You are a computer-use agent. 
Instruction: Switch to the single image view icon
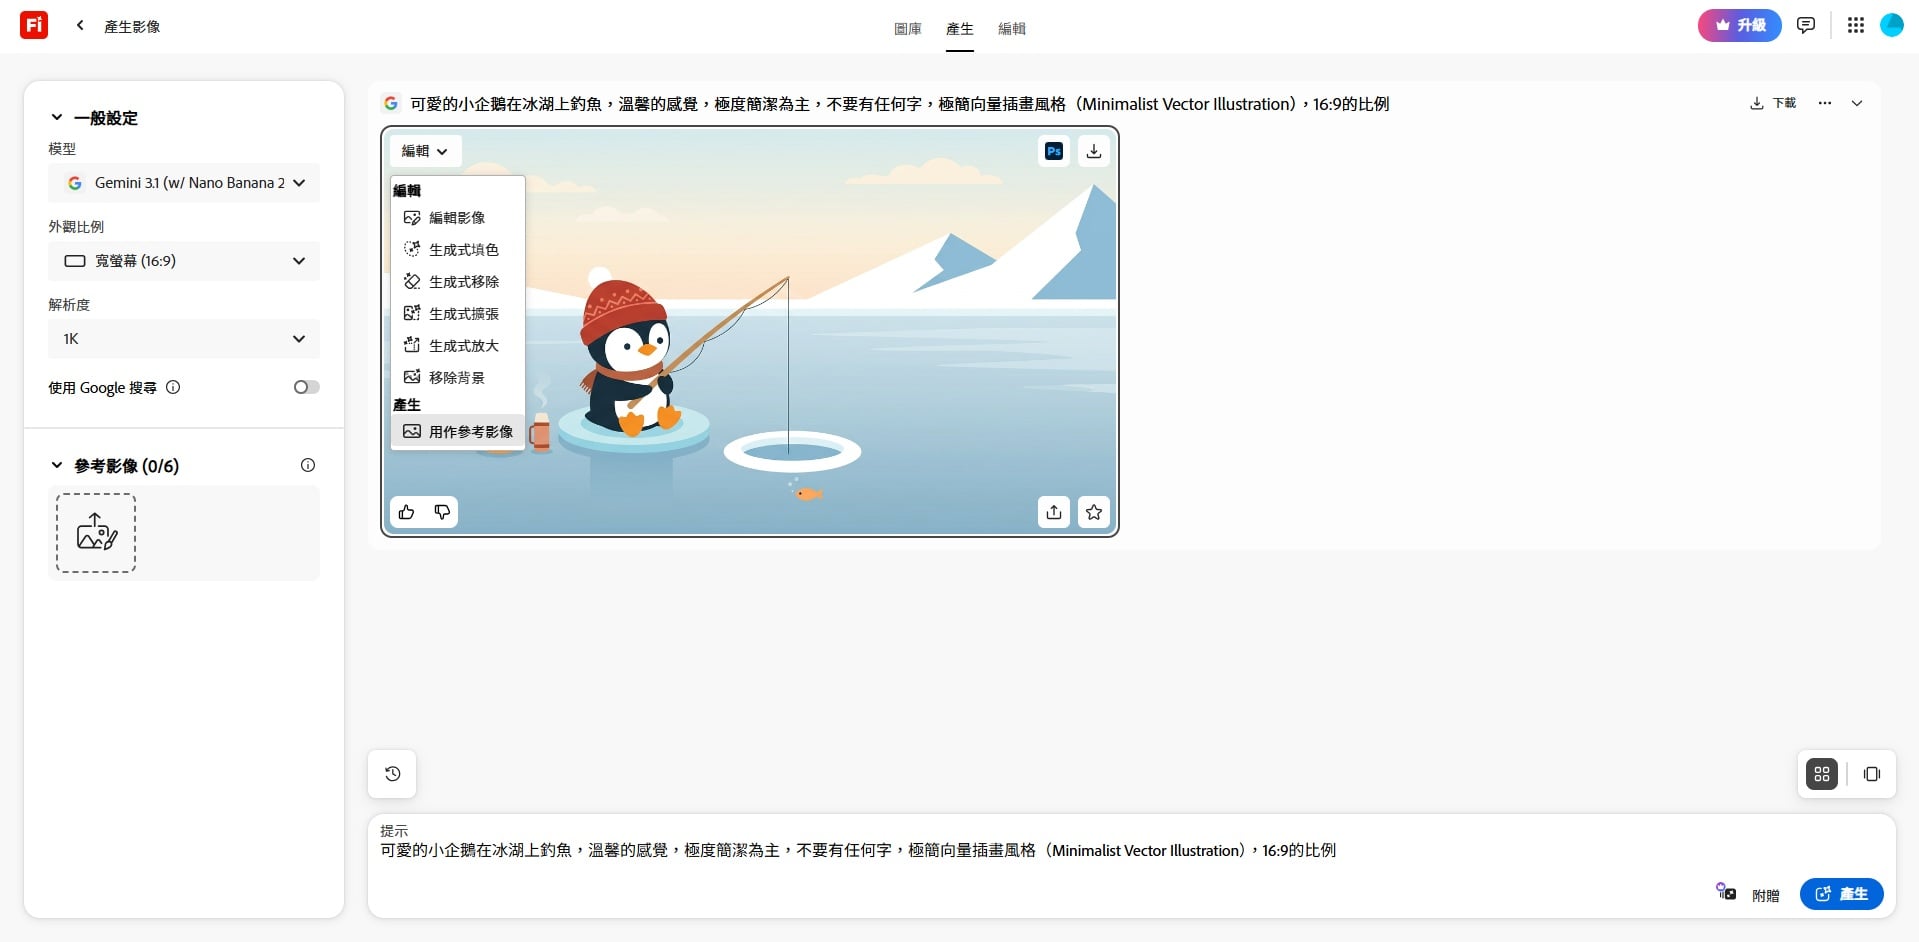pos(1871,774)
